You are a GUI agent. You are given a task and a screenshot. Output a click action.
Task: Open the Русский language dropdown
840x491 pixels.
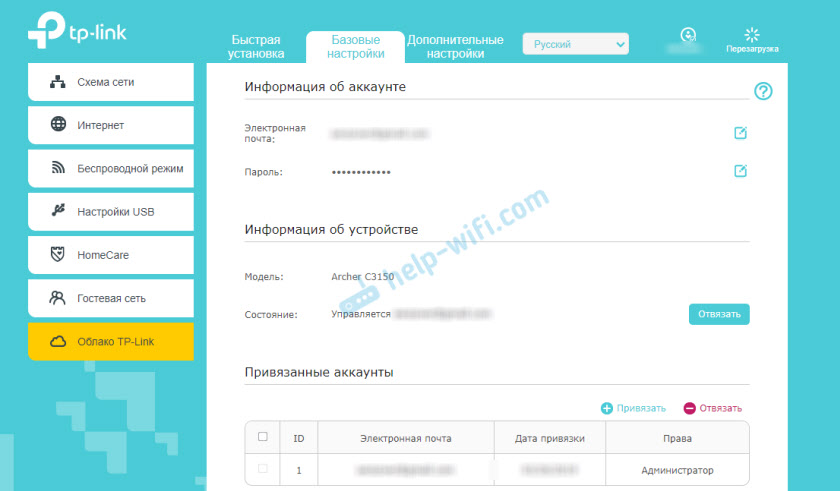[576, 44]
